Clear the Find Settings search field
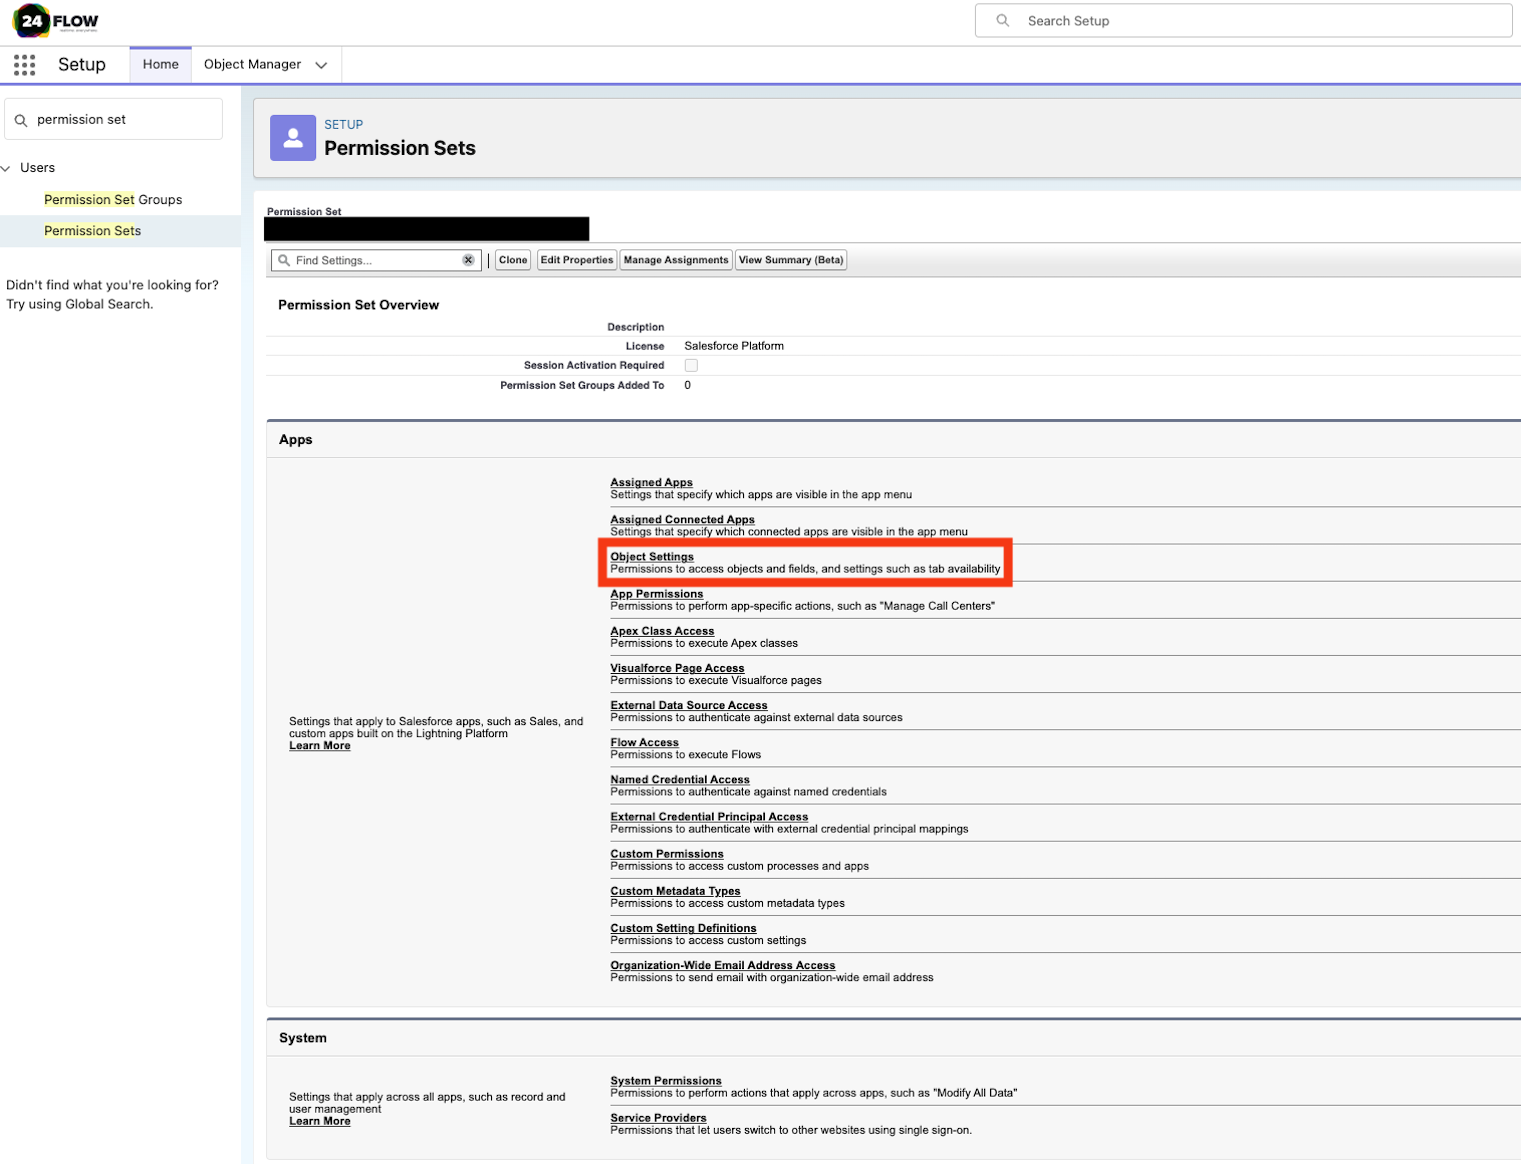The width and height of the screenshot is (1521, 1164). point(468,260)
